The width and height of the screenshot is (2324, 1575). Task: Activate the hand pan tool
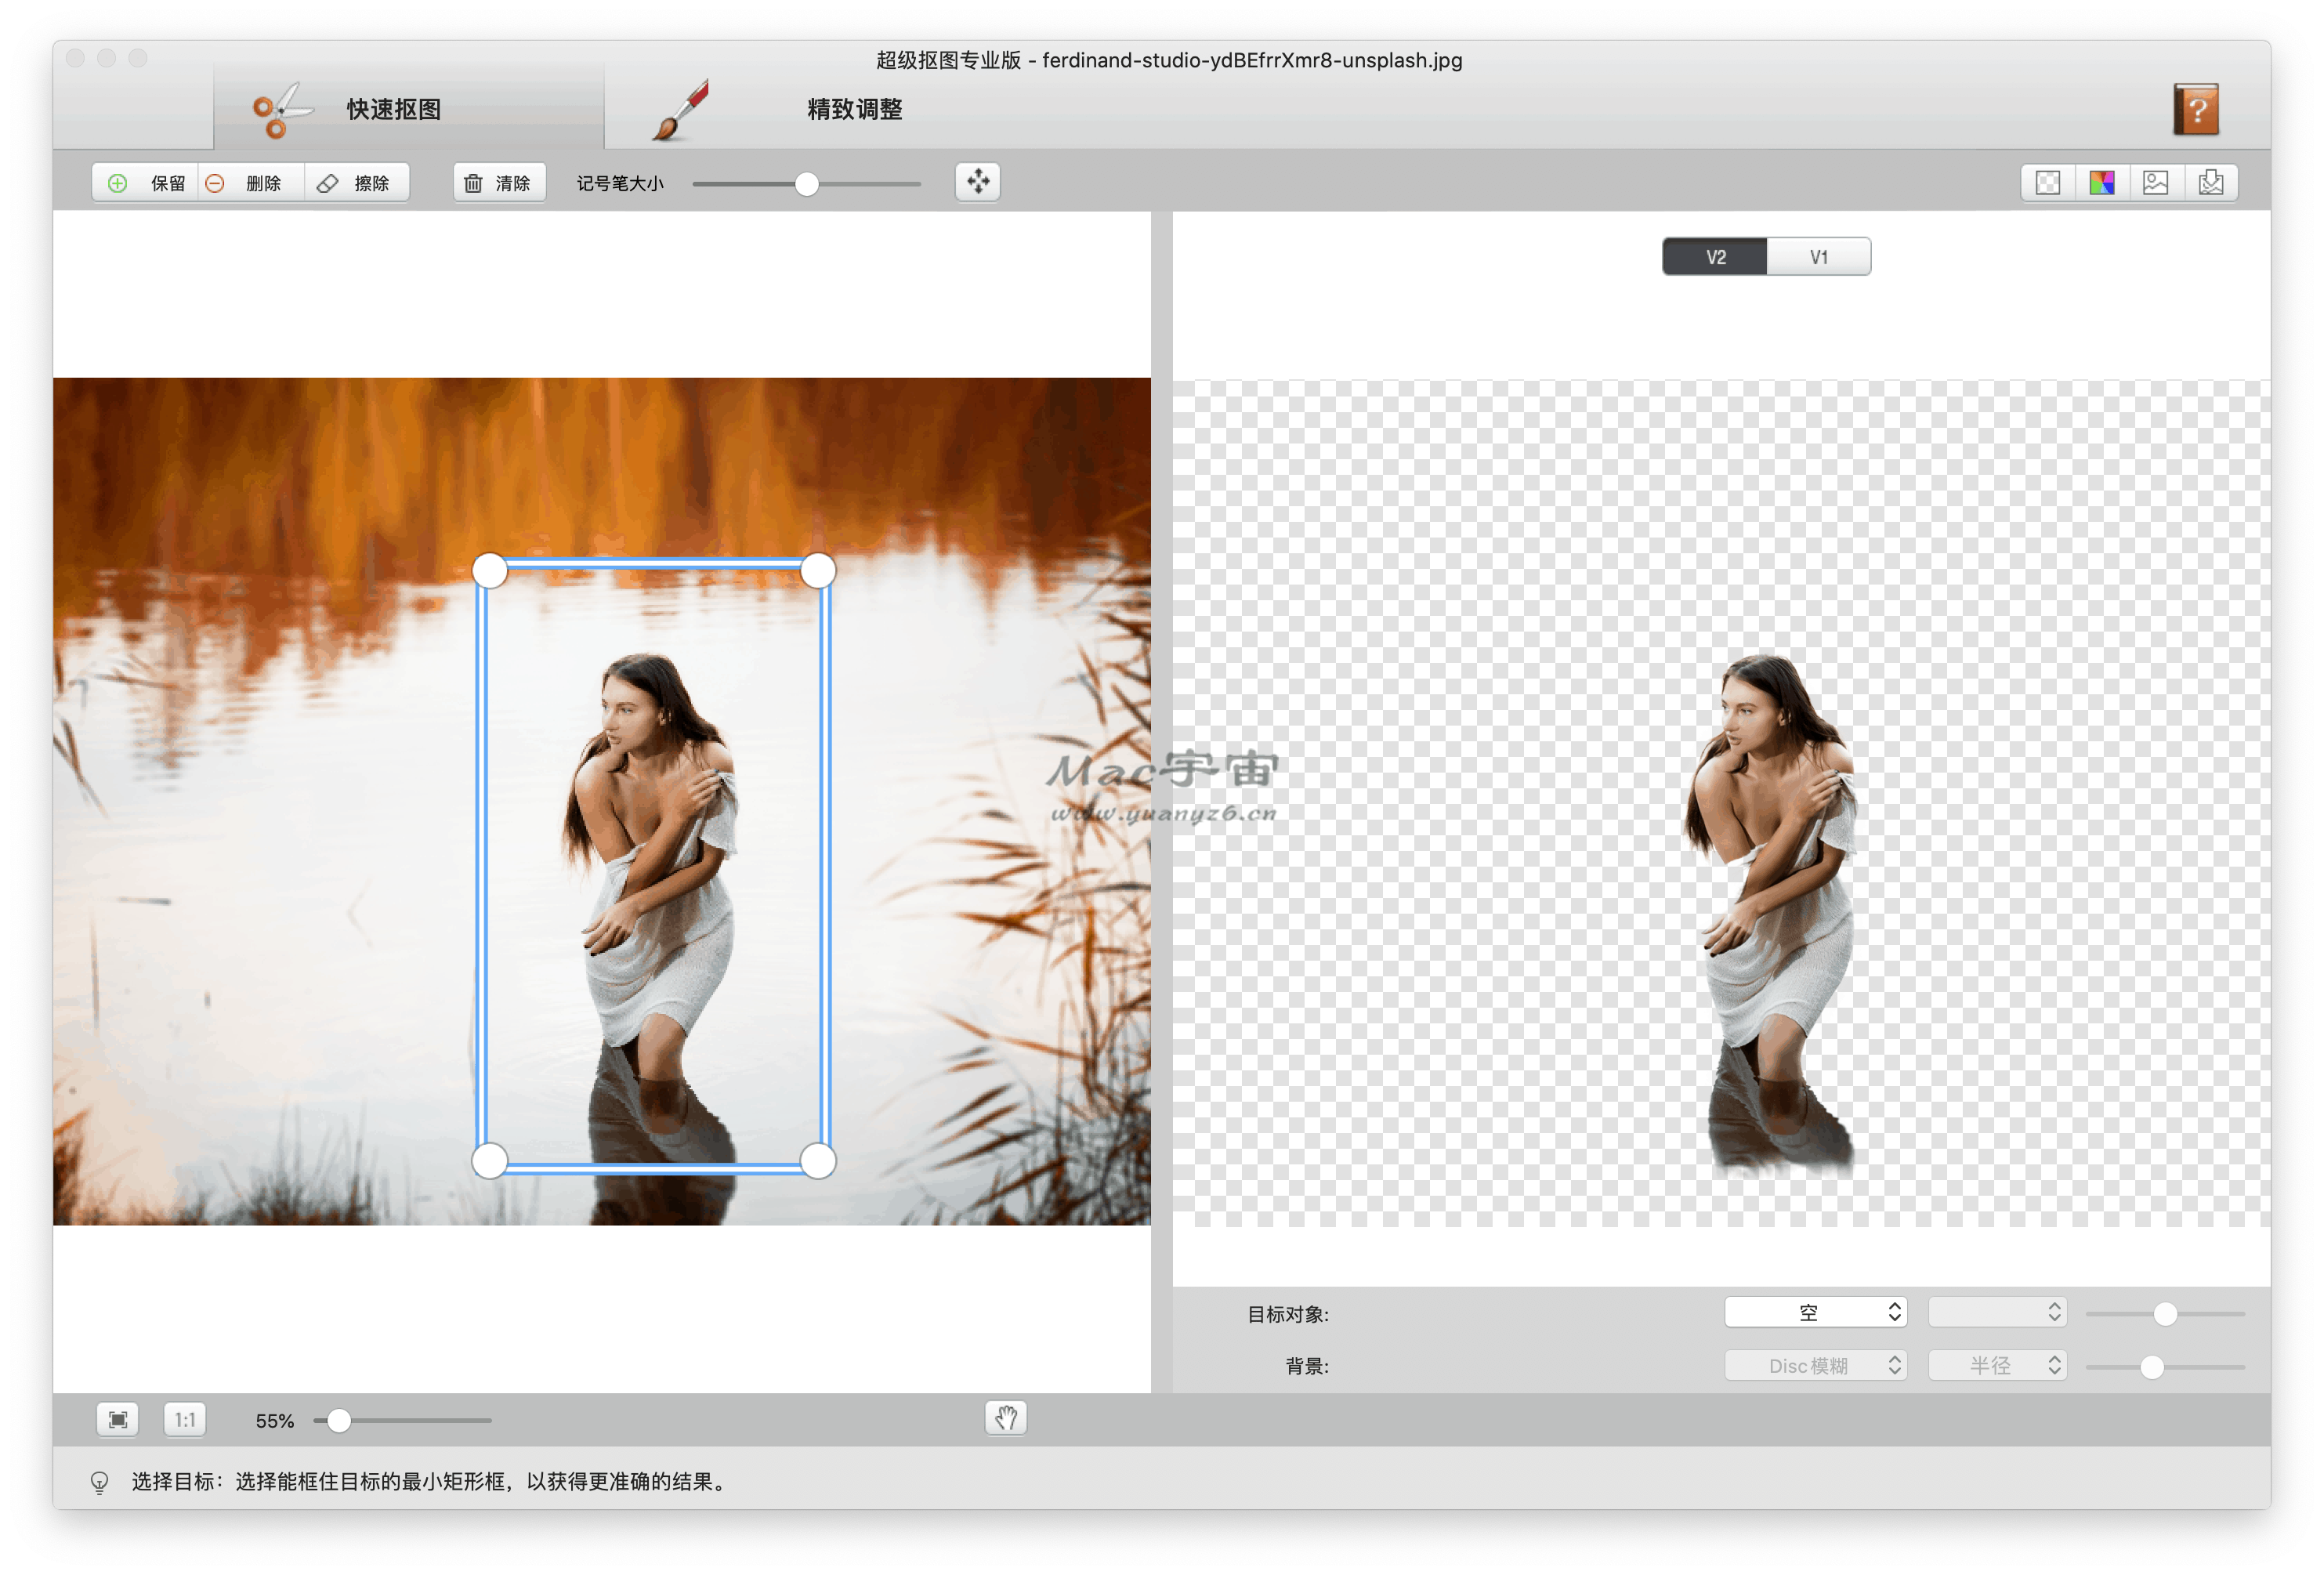(1005, 1418)
